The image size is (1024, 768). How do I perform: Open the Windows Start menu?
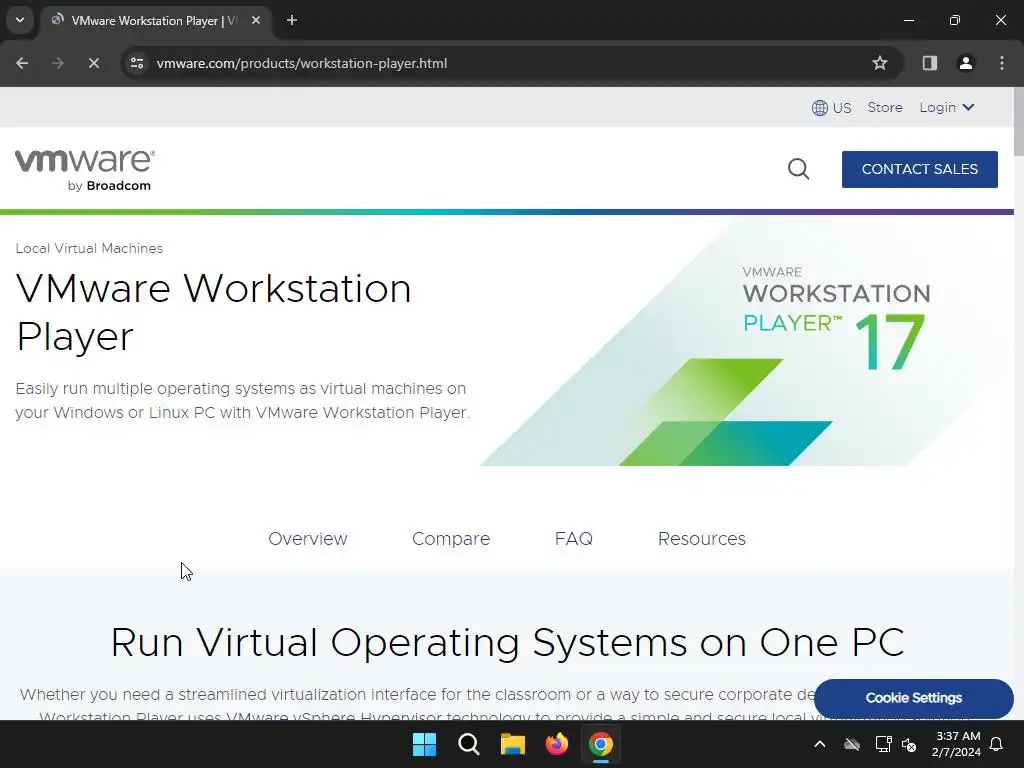424,744
